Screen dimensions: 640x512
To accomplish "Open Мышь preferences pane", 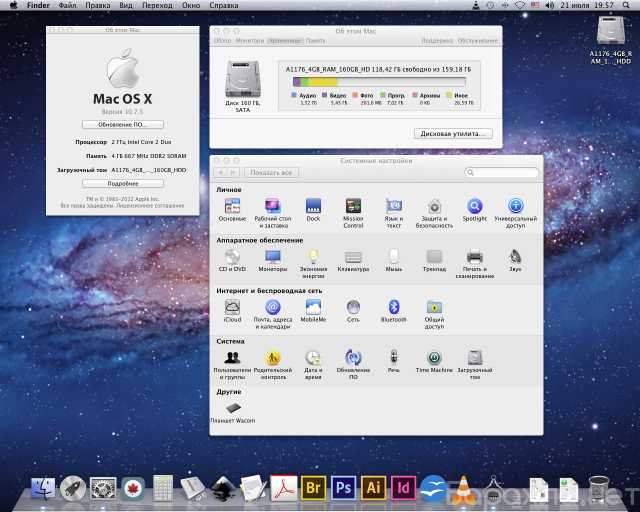I will point(393,260).
